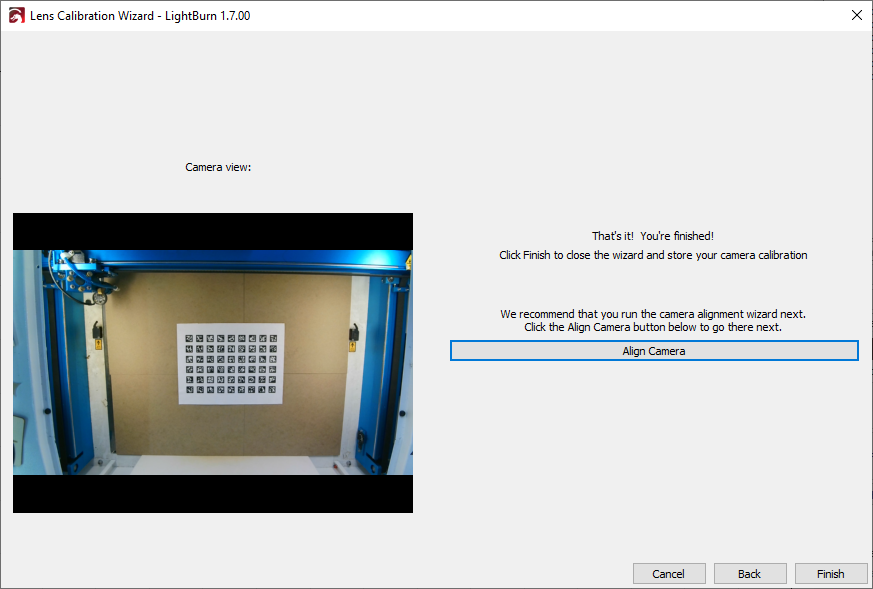This screenshot has height=589, width=873.
Task: Click the LightBurn logo in title bar
Action: tap(16, 15)
